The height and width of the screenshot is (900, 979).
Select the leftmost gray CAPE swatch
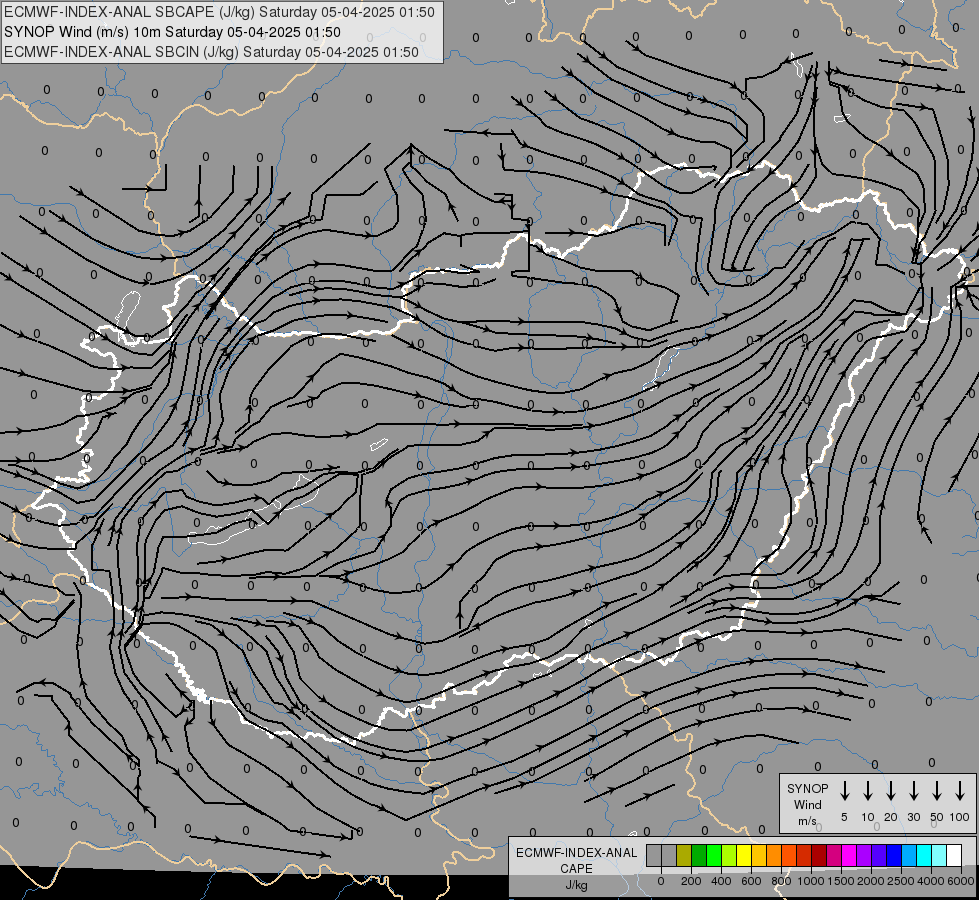pyautogui.click(x=654, y=855)
